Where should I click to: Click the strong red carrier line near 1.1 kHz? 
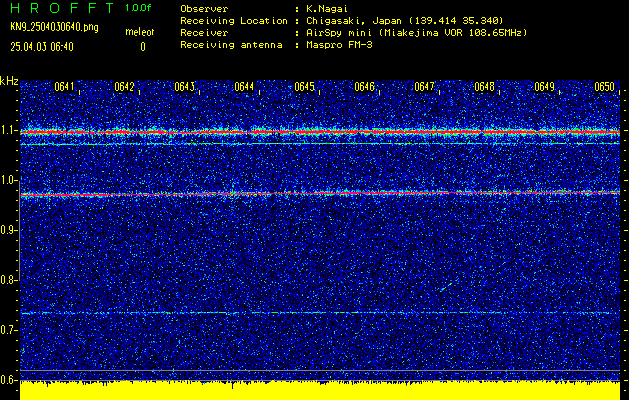point(320,132)
